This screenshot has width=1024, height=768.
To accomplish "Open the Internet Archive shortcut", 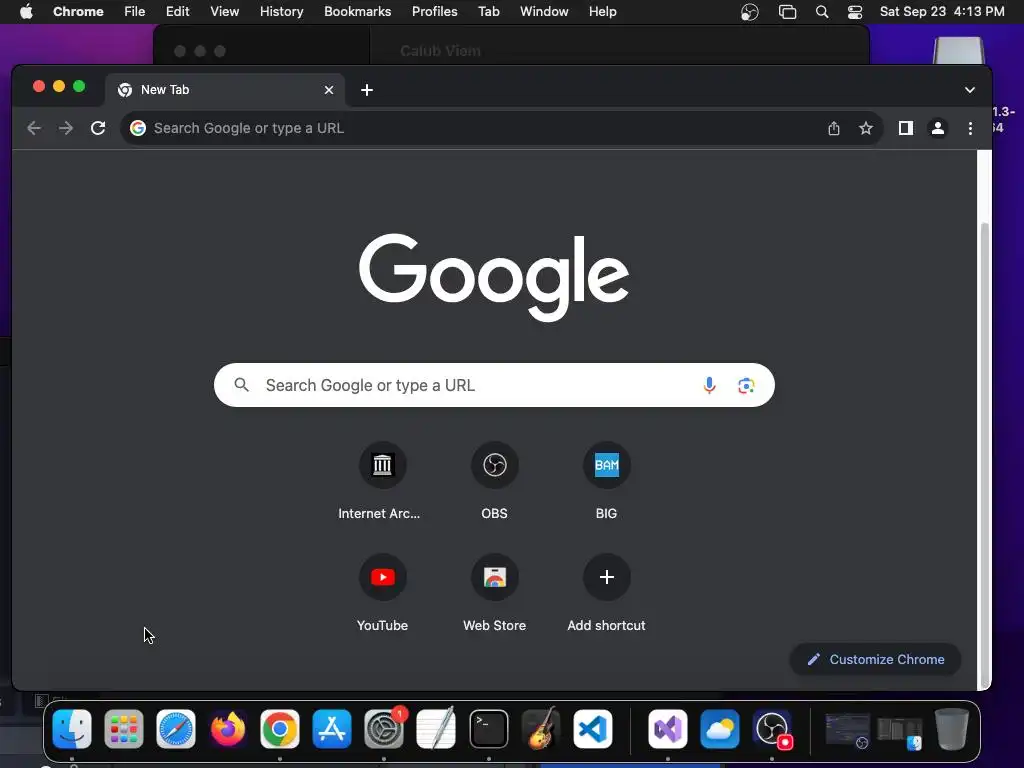I will (x=382, y=481).
